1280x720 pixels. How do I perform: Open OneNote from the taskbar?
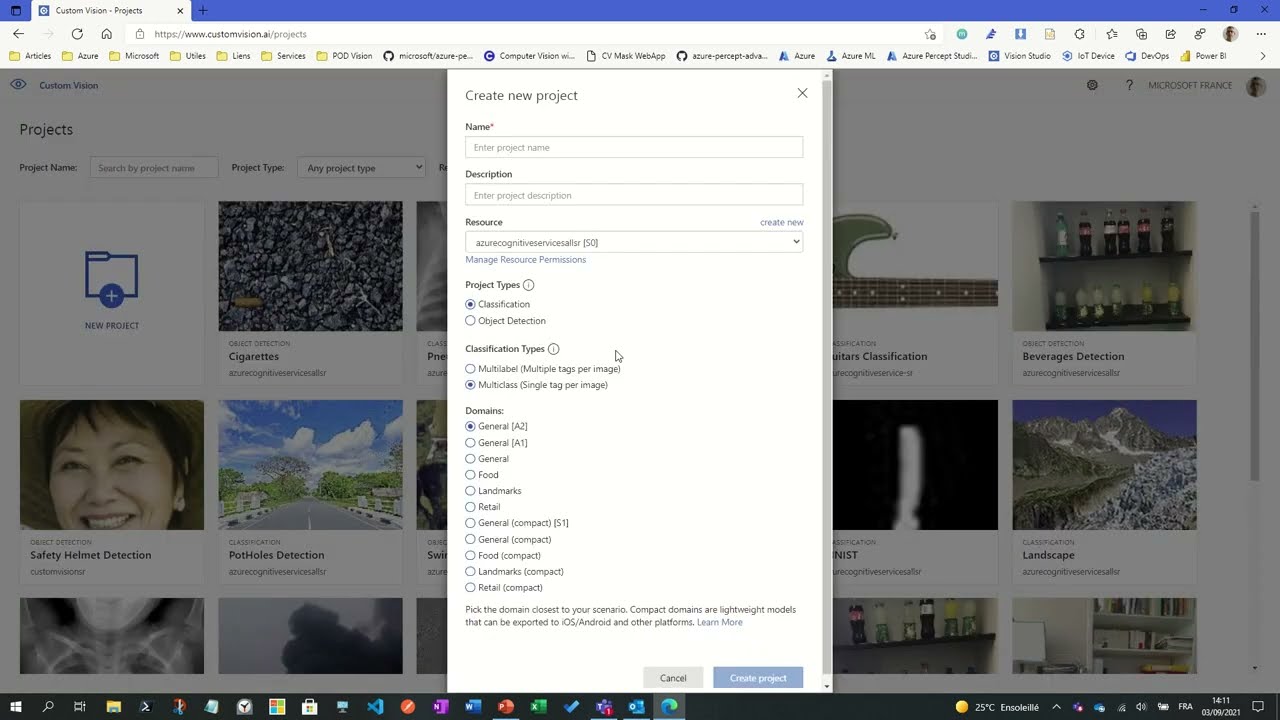(440, 707)
